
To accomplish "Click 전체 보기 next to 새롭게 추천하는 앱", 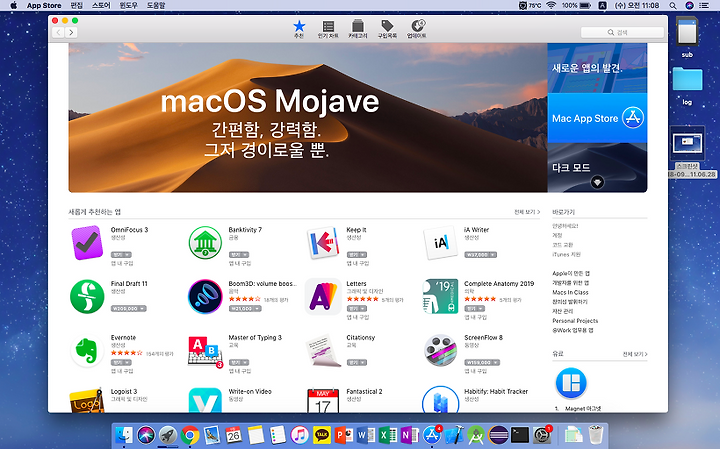I will point(527,212).
